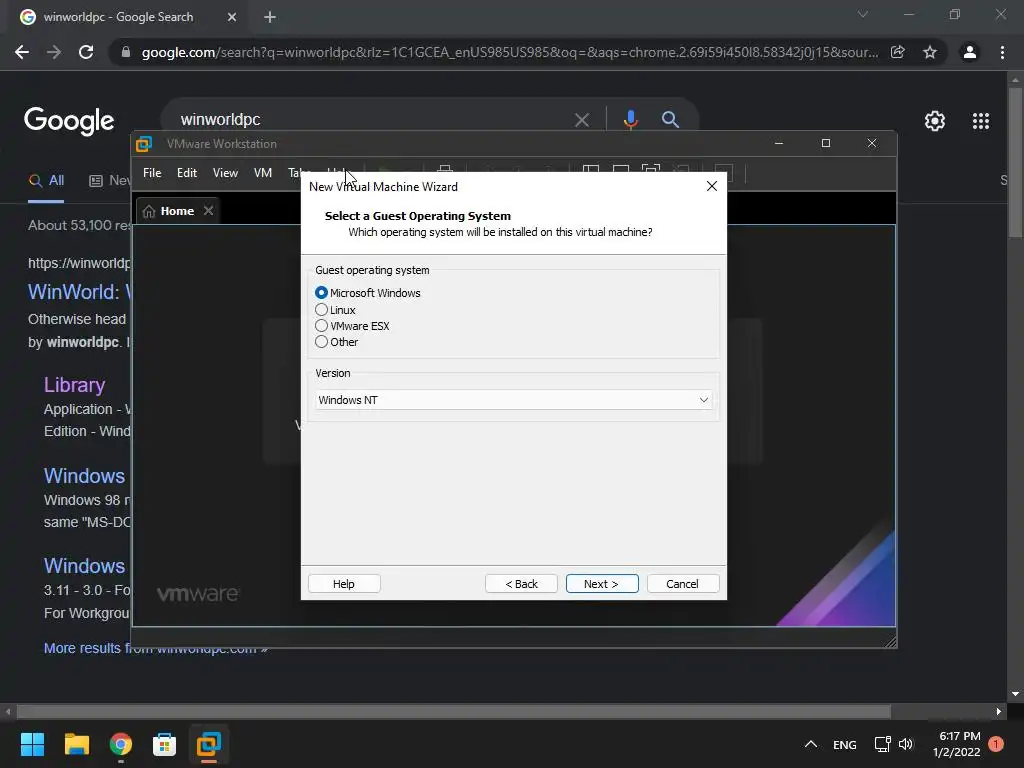Show hidden system tray icons

810,744
